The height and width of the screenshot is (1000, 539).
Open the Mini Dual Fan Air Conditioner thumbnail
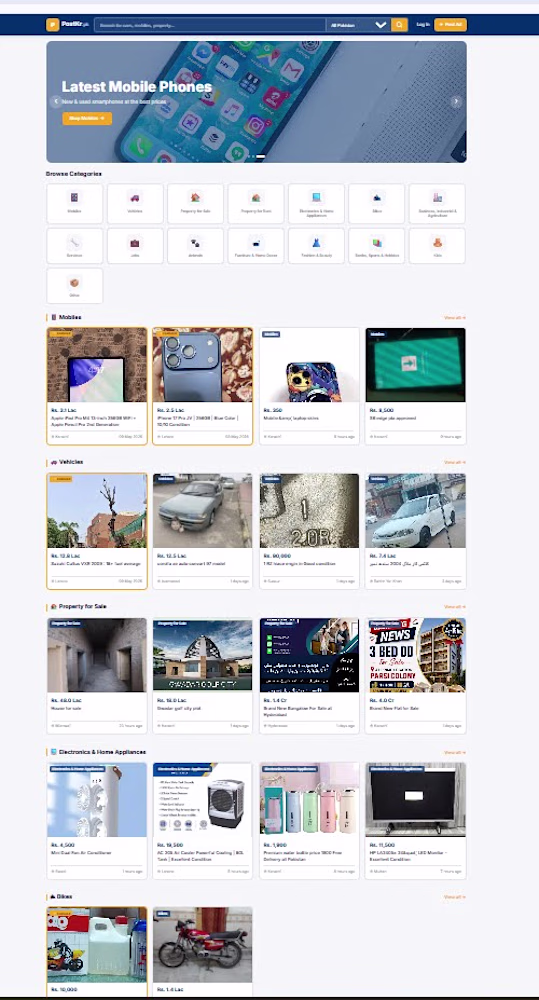point(97,800)
